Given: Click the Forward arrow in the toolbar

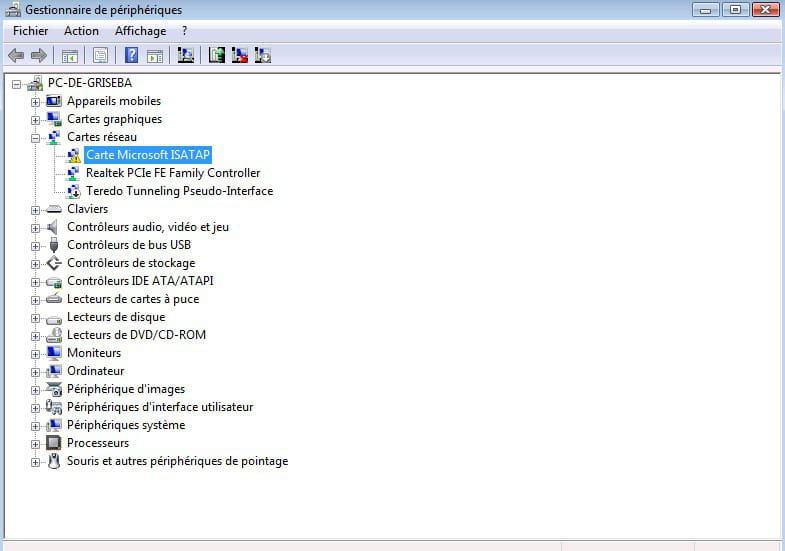Looking at the screenshot, I should 39,55.
